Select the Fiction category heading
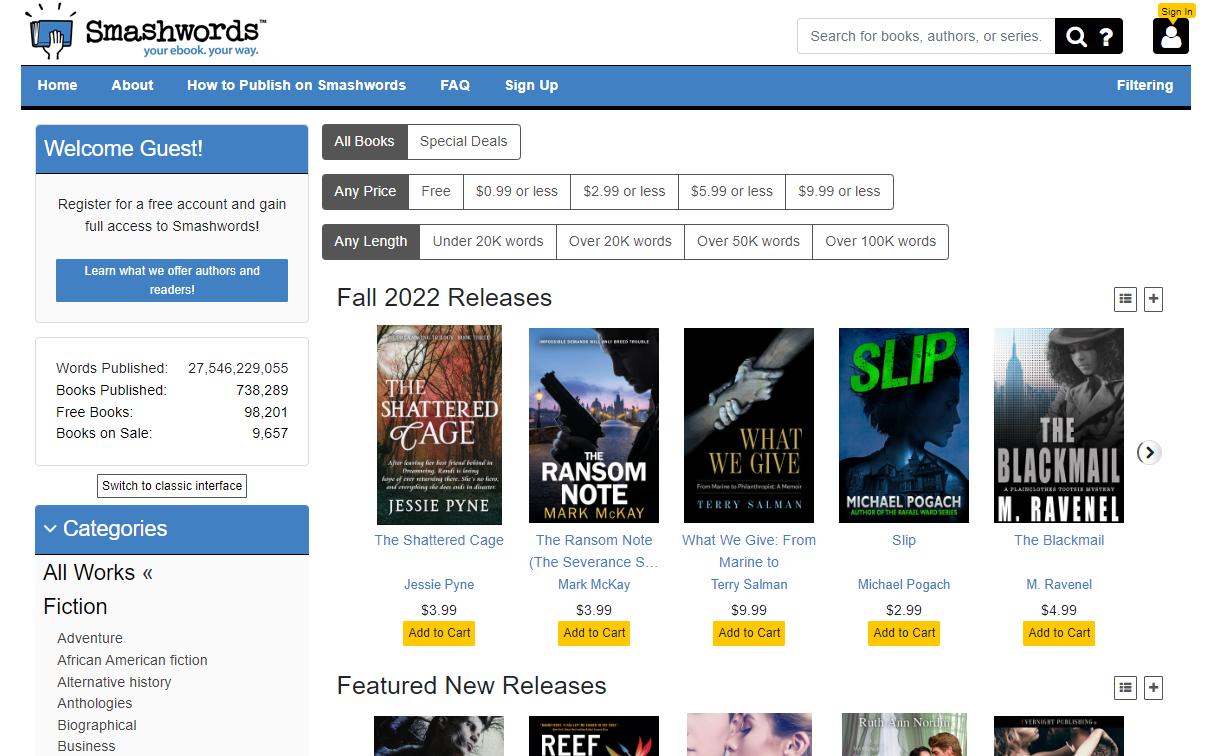This screenshot has height=756, width=1225. click(75, 607)
